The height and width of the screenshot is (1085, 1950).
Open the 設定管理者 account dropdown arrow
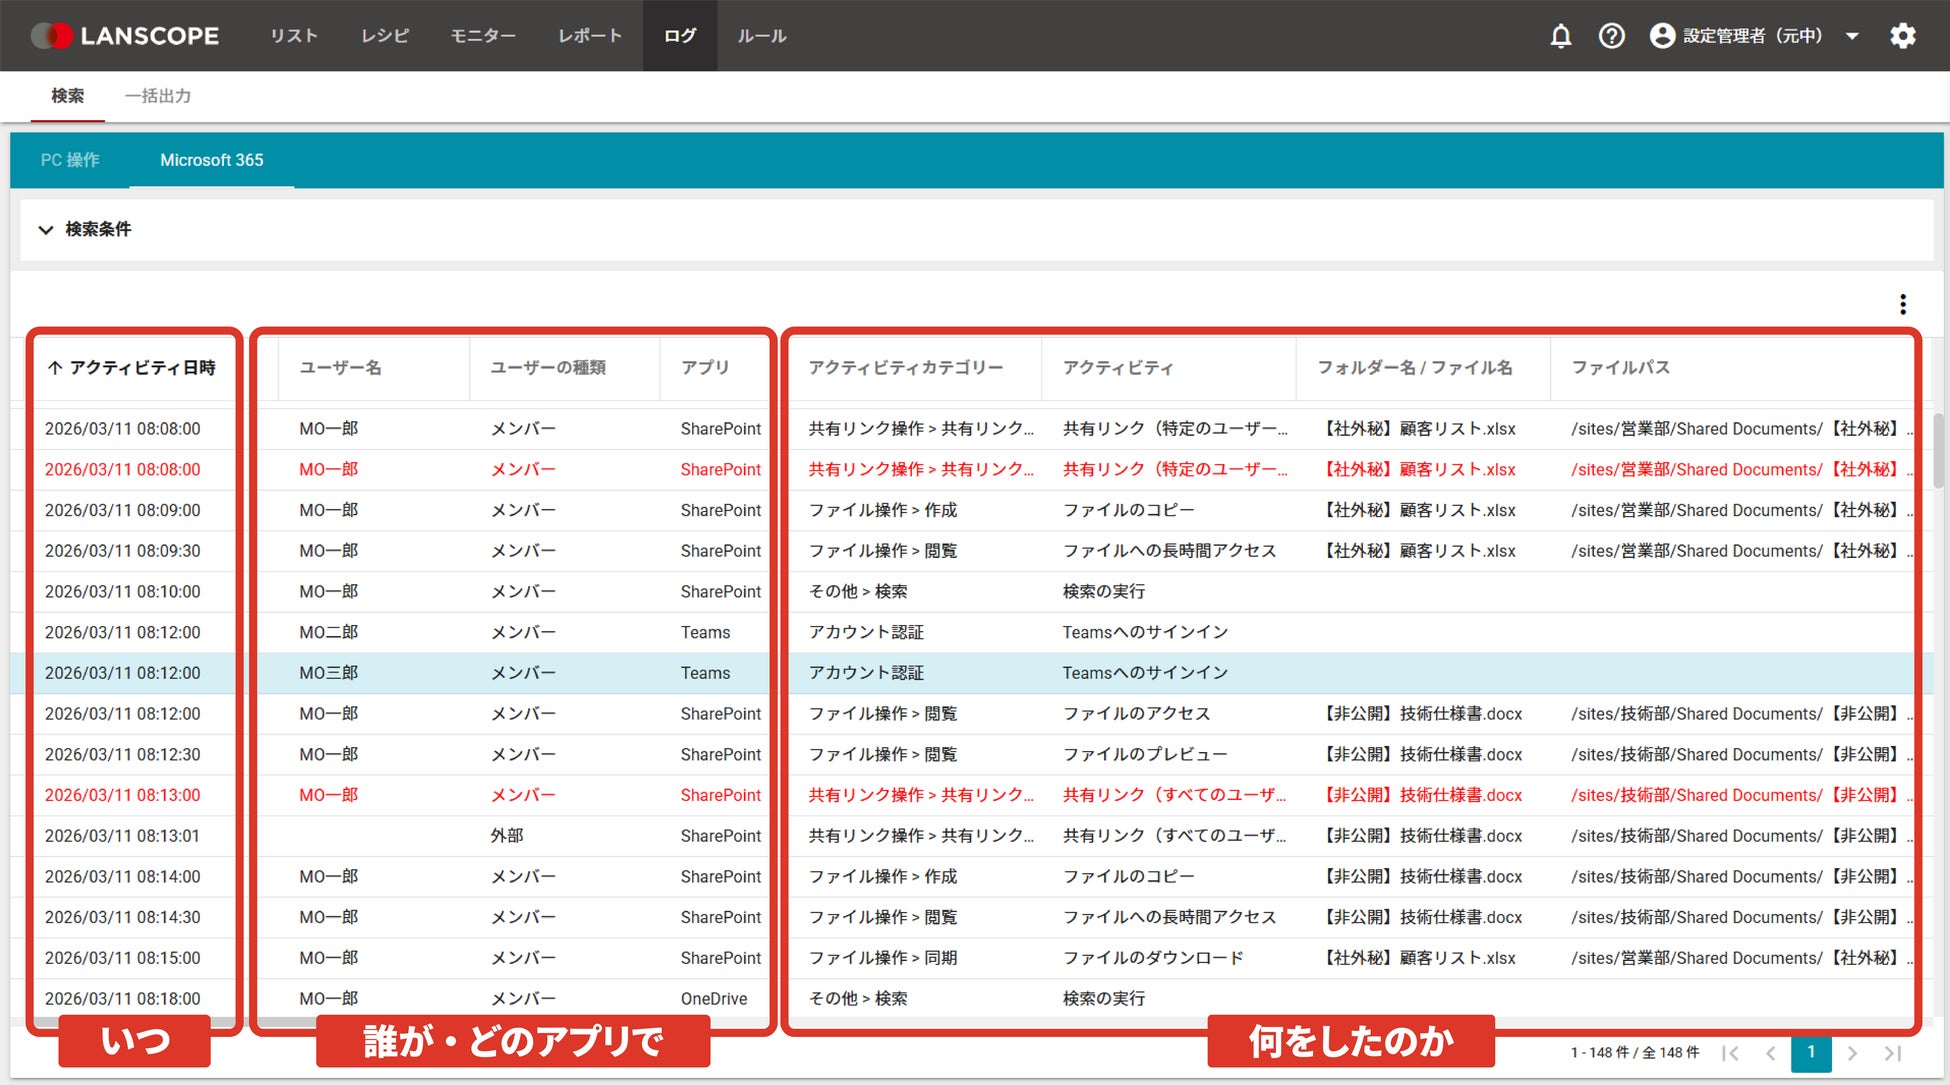point(1852,36)
